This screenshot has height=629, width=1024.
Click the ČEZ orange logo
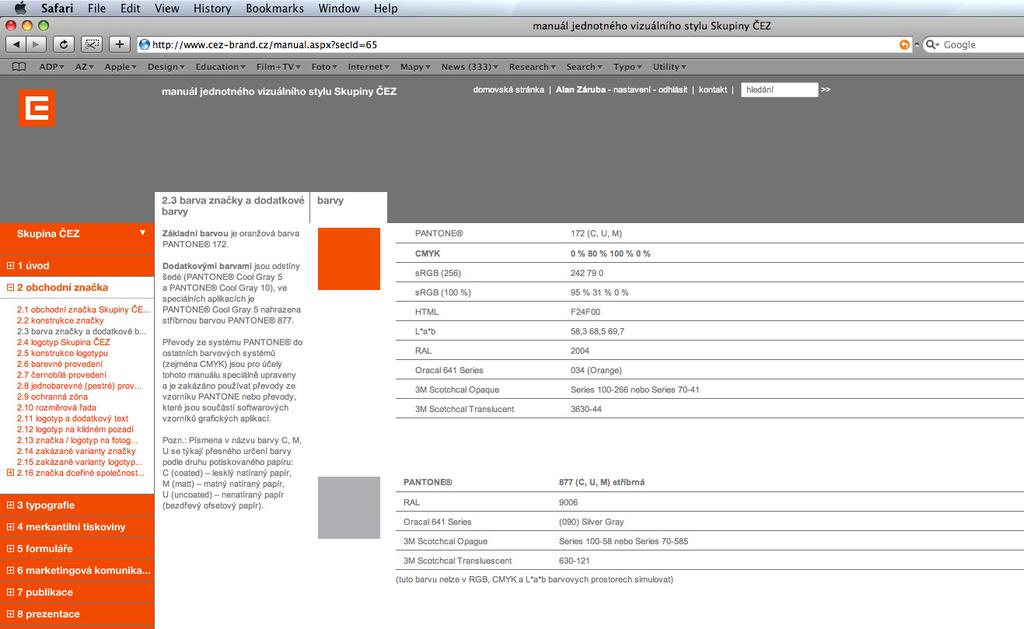click(x=37, y=108)
